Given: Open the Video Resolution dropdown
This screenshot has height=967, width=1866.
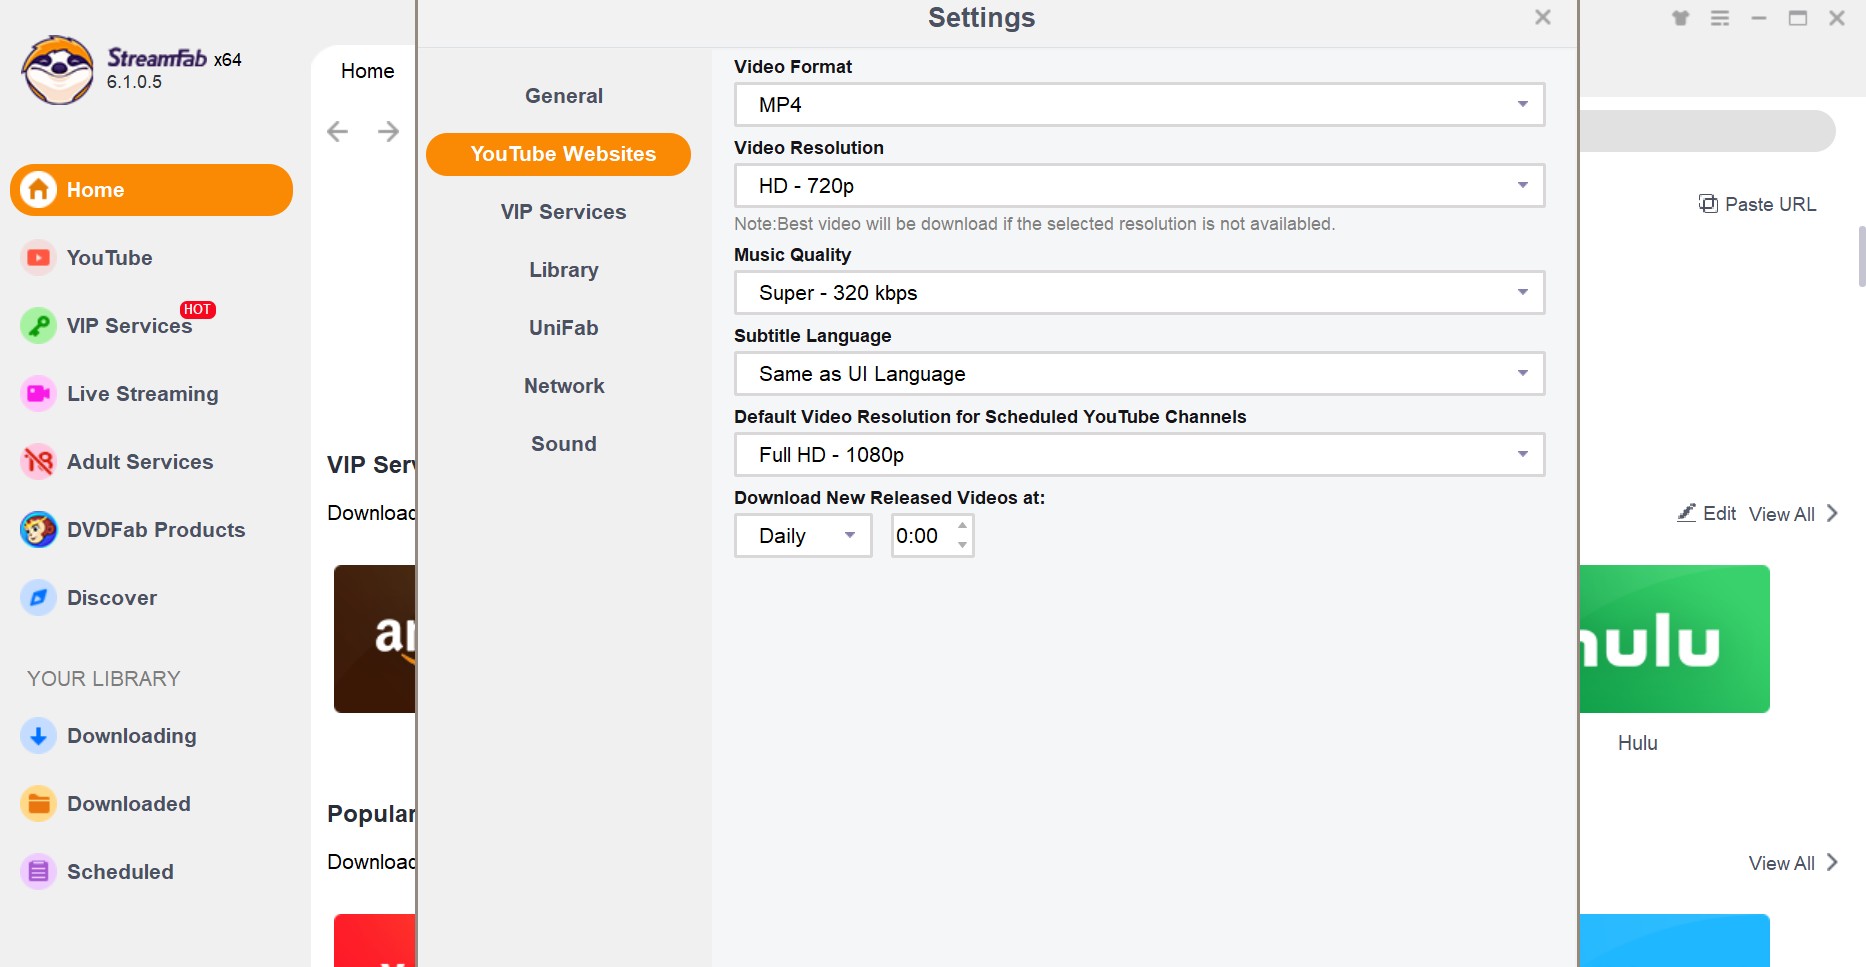Looking at the screenshot, I should (x=1139, y=186).
